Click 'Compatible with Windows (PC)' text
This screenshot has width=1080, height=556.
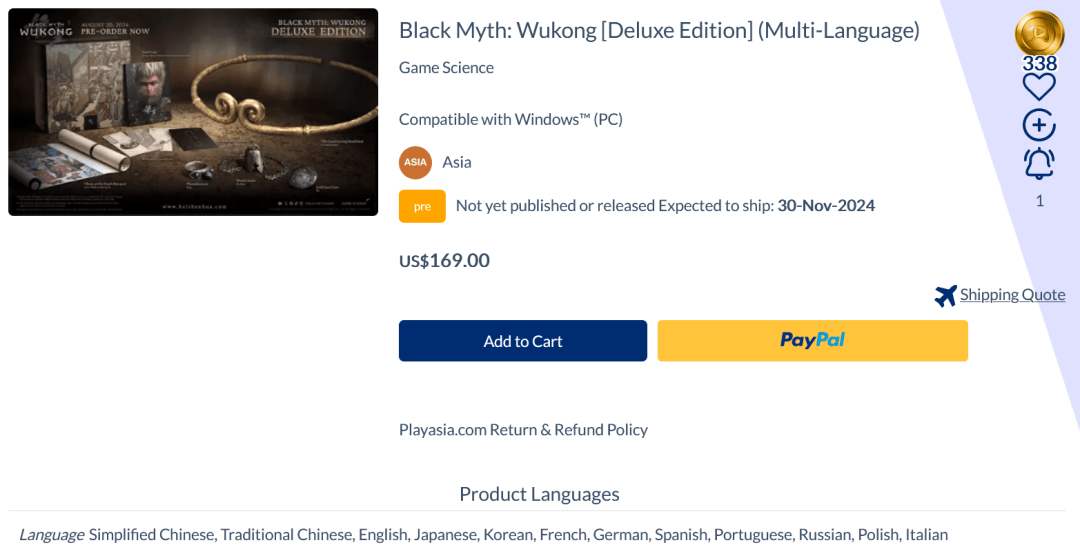510,119
